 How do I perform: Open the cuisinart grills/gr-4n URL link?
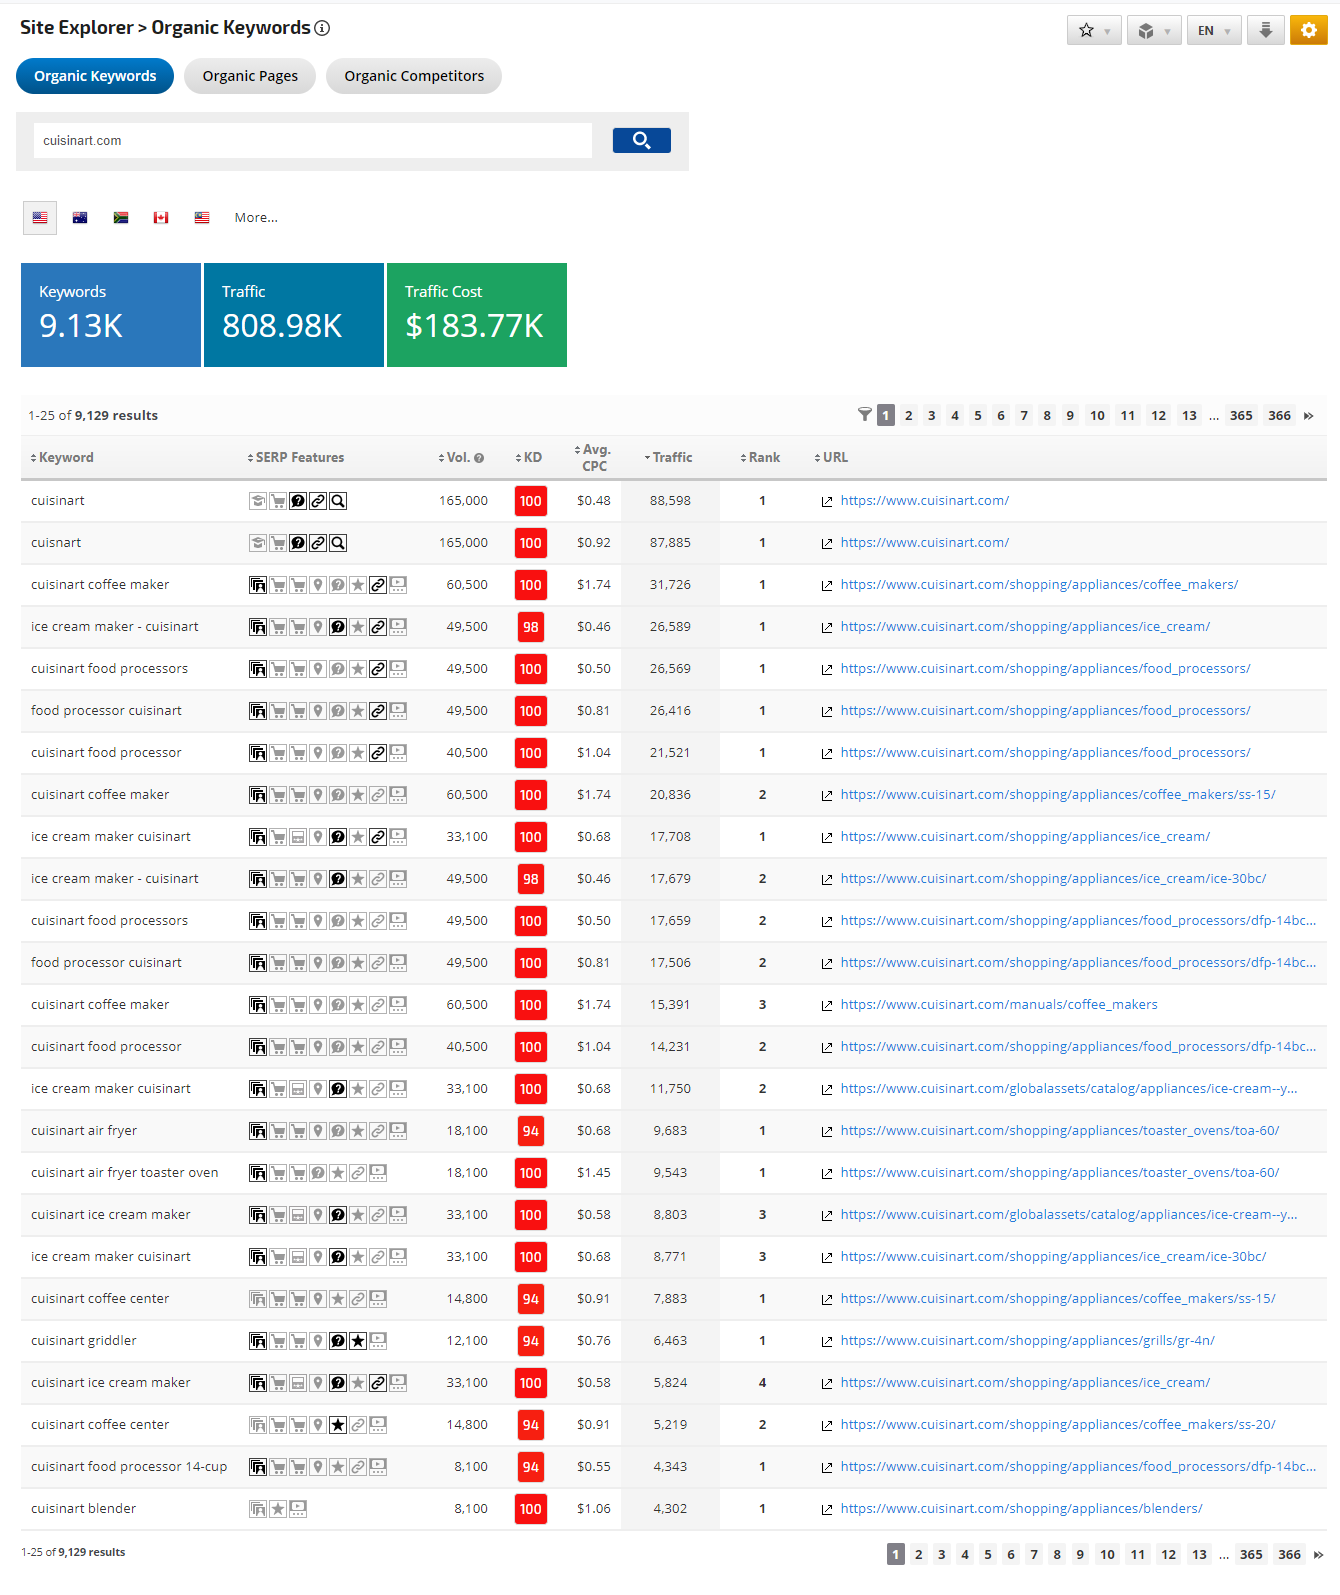click(x=1027, y=1341)
